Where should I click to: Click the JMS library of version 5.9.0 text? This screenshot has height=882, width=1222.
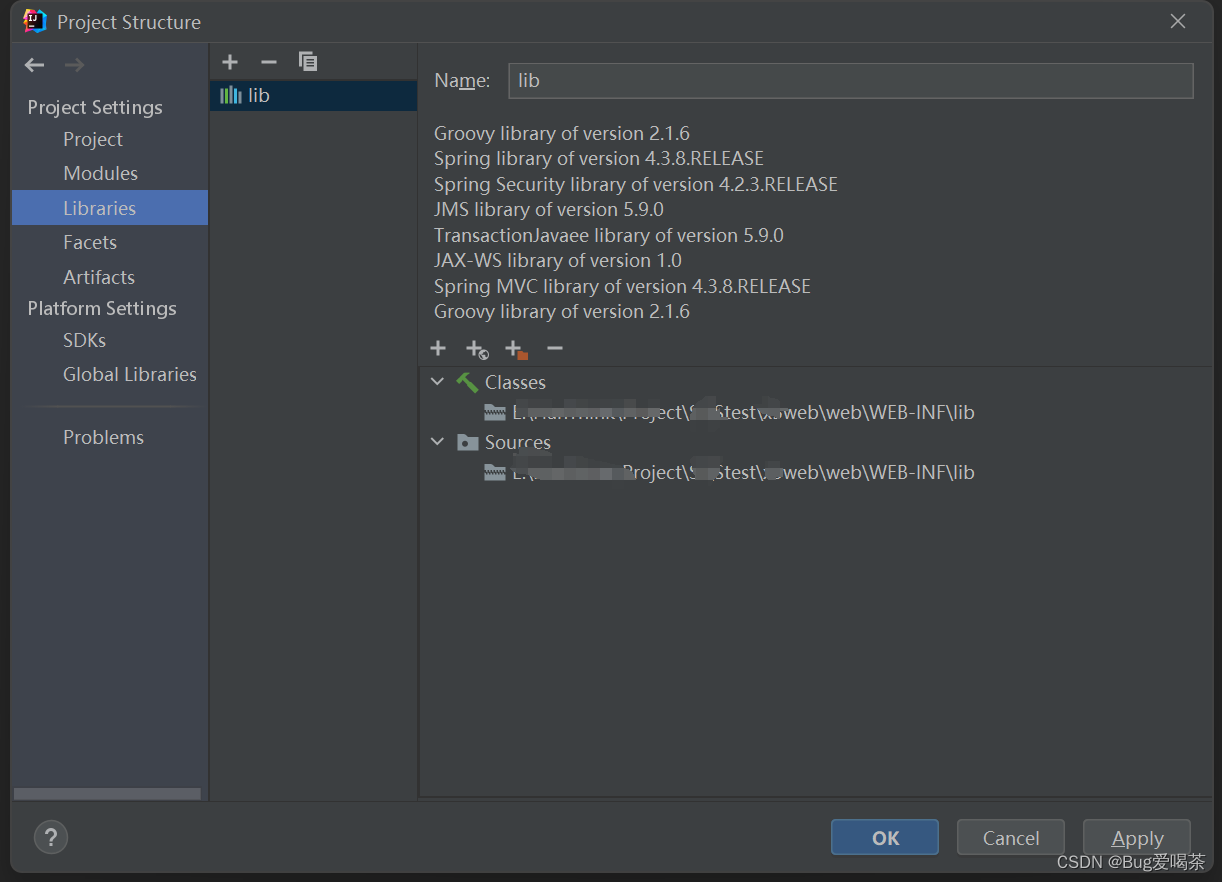pyautogui.click(x=549, y=209)
